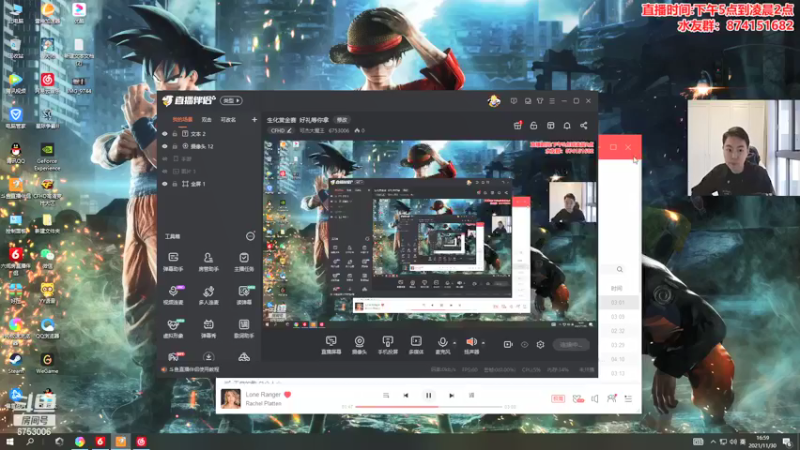
Task: Toggle the lock on the 文本 2 layer
Action: tap(174, 134)
